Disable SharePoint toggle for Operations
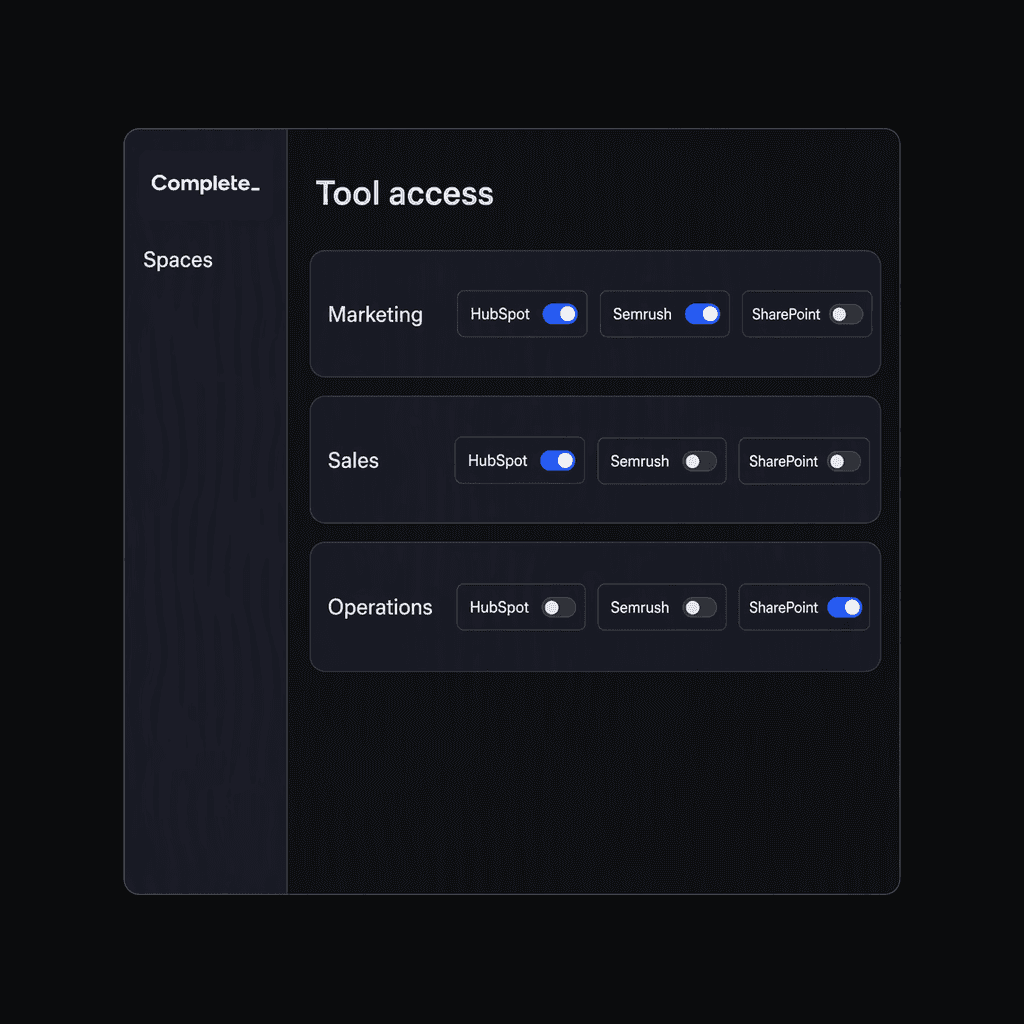 tap(844, 607)
